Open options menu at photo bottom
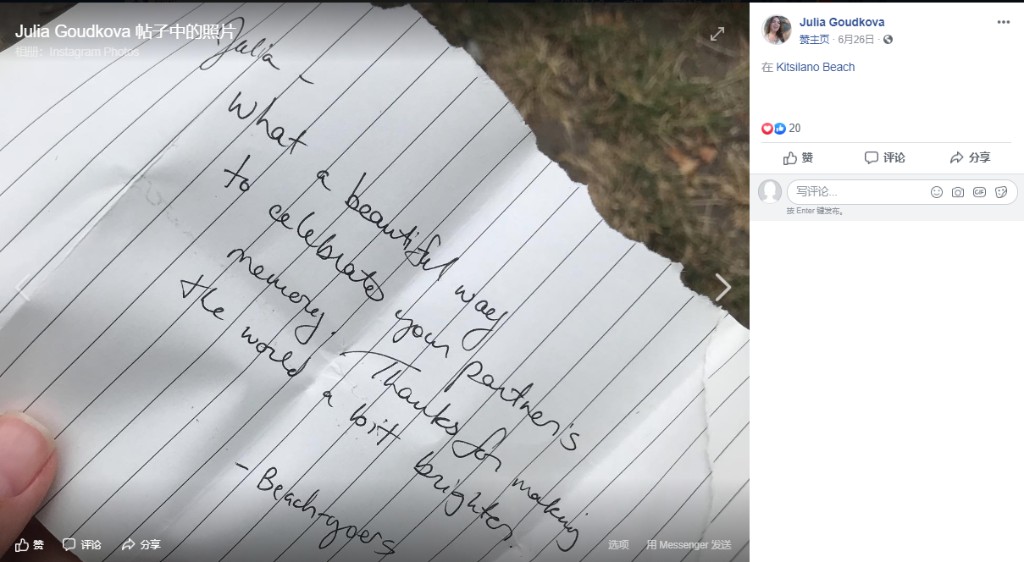Screen dimensions: 1024x562 pos(618,544)
